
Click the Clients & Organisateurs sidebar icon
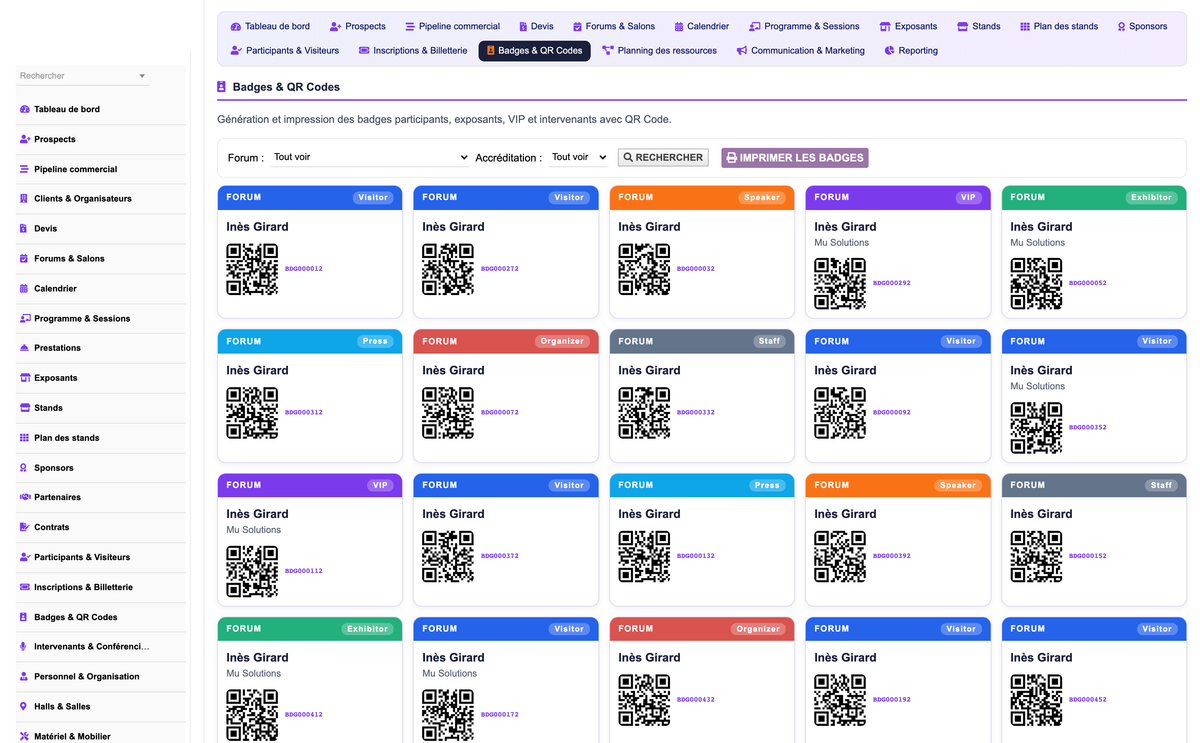point(25,199)
